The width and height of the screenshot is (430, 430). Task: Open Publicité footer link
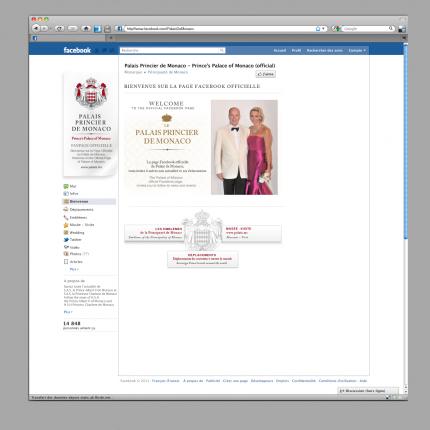pyautogui.click(x=213, y=381)
